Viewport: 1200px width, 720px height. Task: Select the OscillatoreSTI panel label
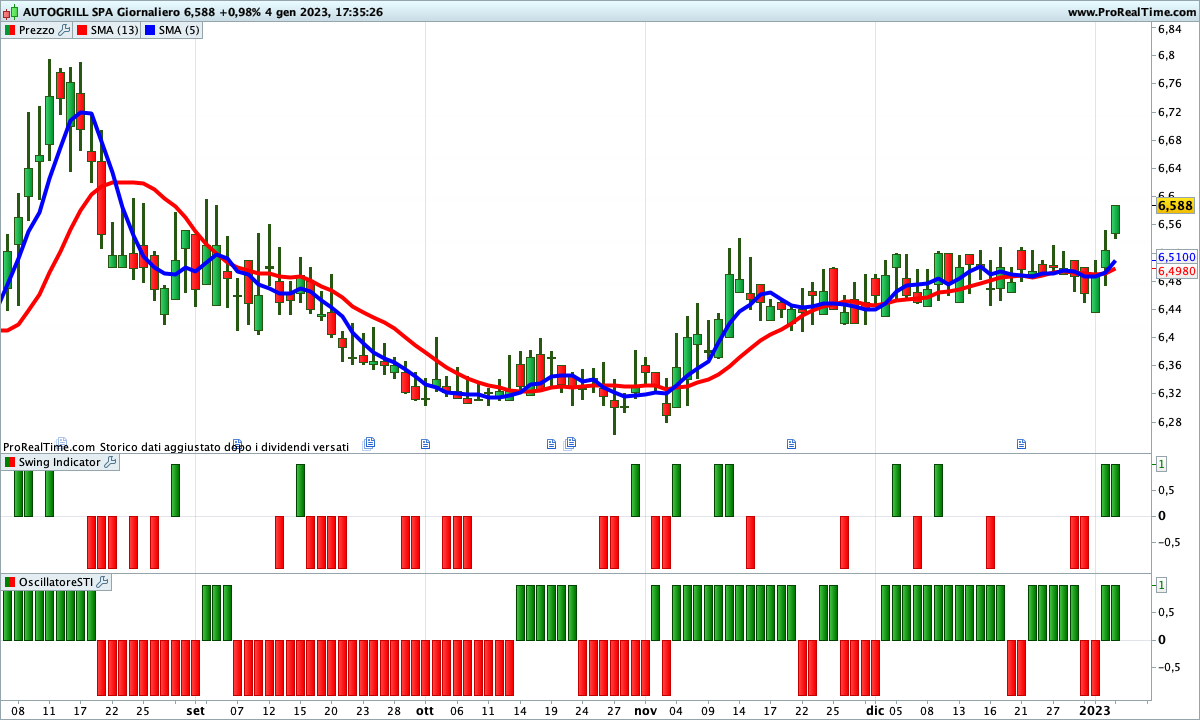(x=56, y=581)
